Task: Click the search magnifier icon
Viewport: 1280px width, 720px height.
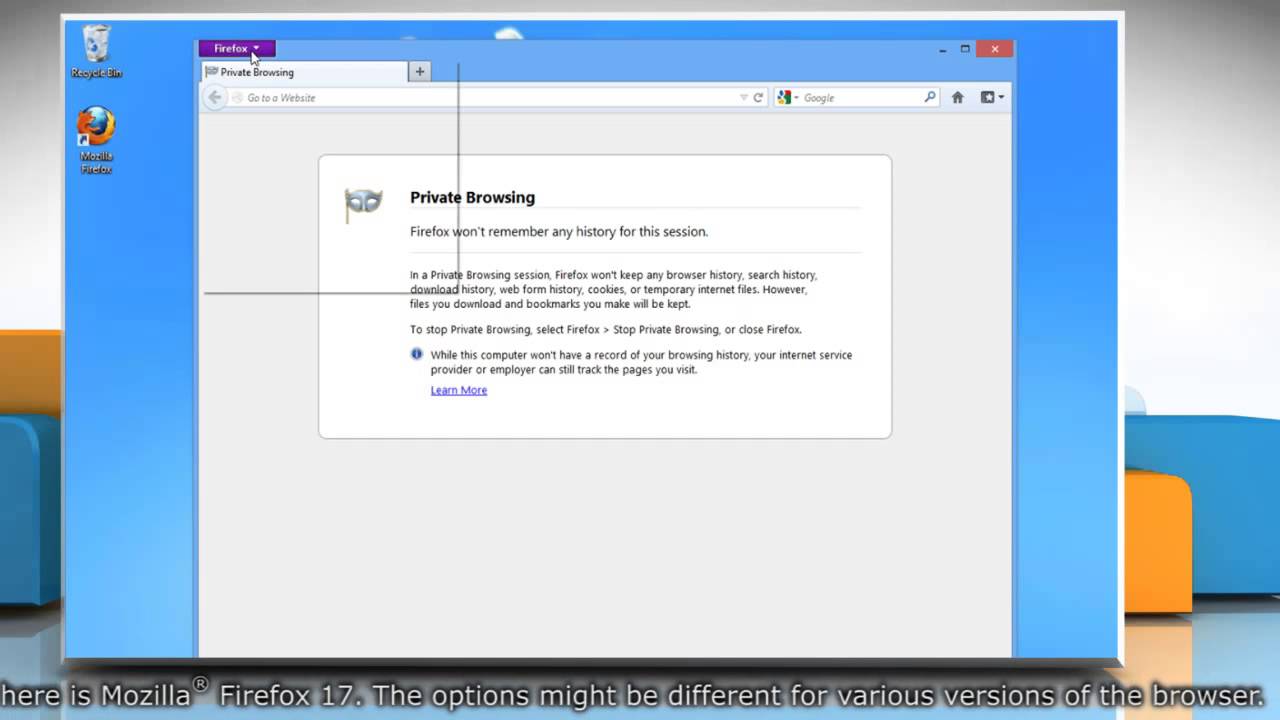Action: click(930, 97)
